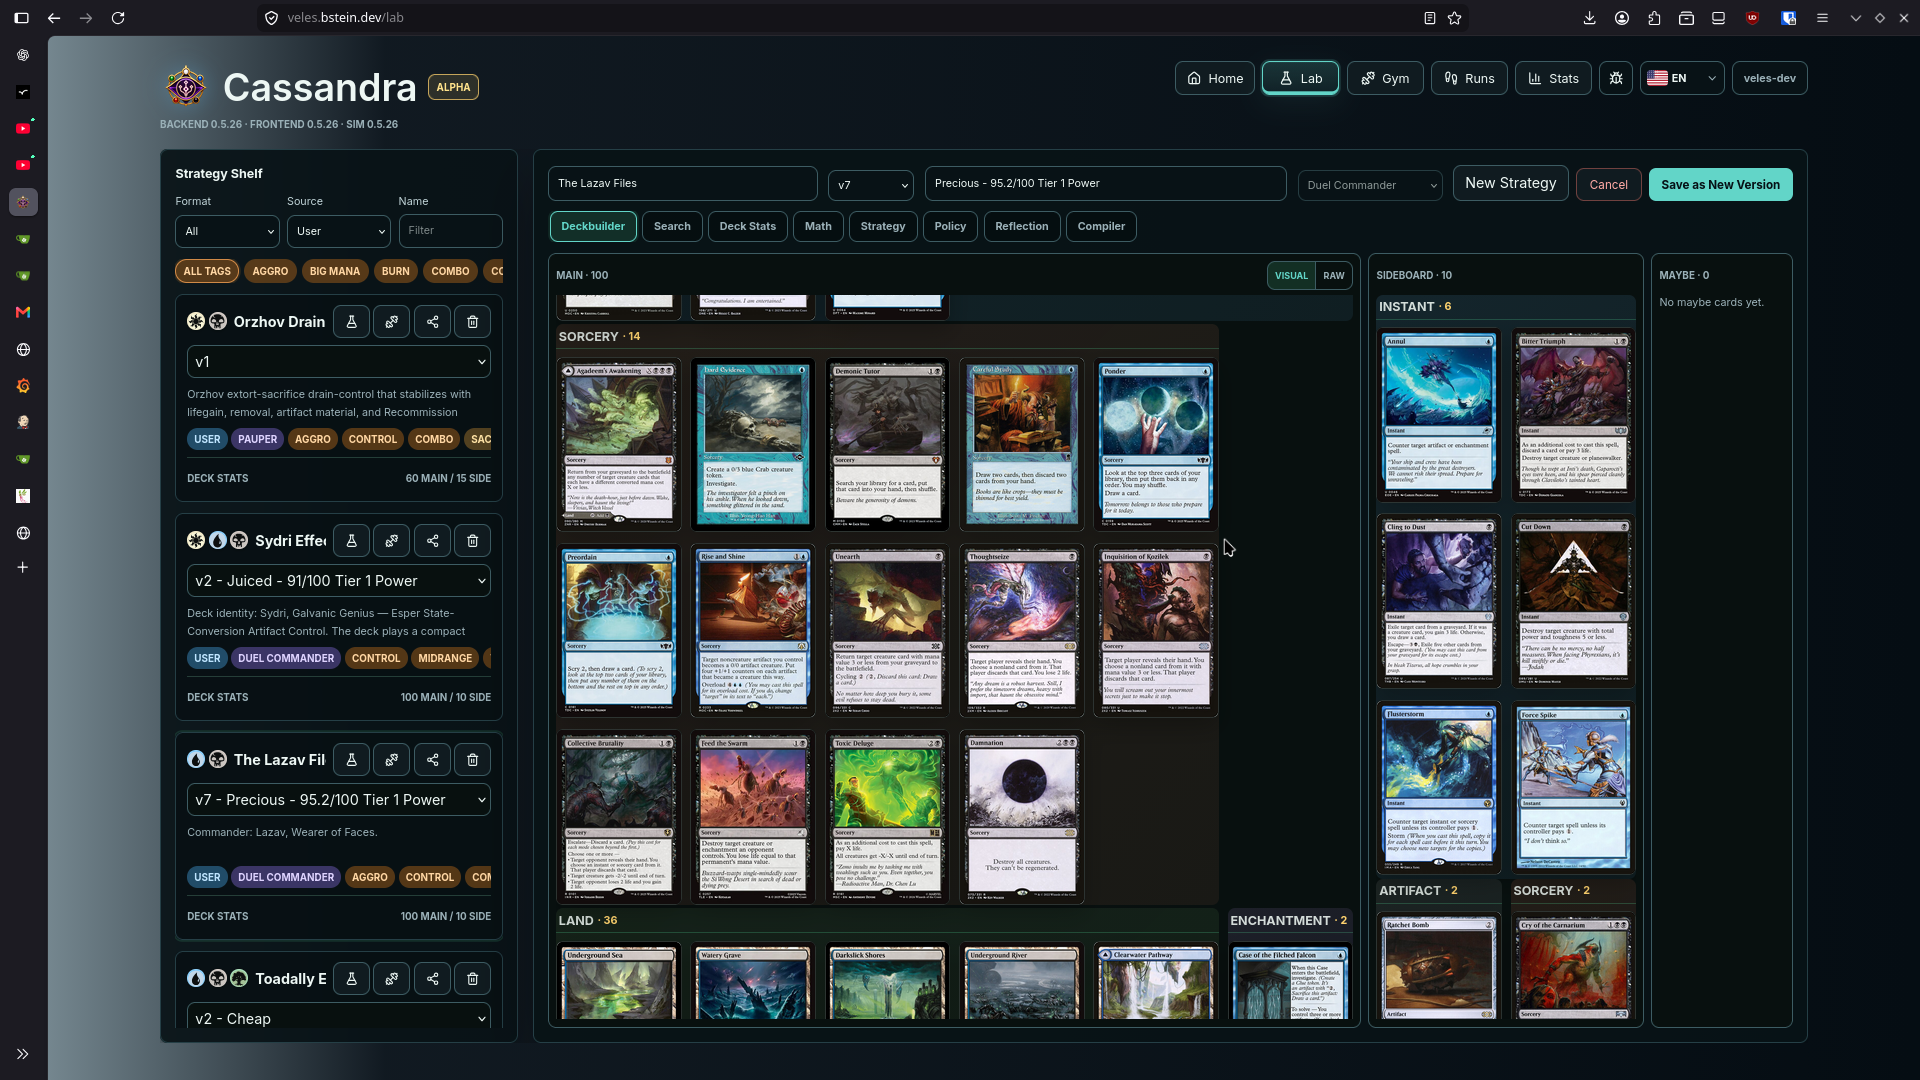Image resolution: width=1920 pixels, height=1080 pixels.
Task: Toggle the ALL TAGS filter chip
Action: [207, 271]
